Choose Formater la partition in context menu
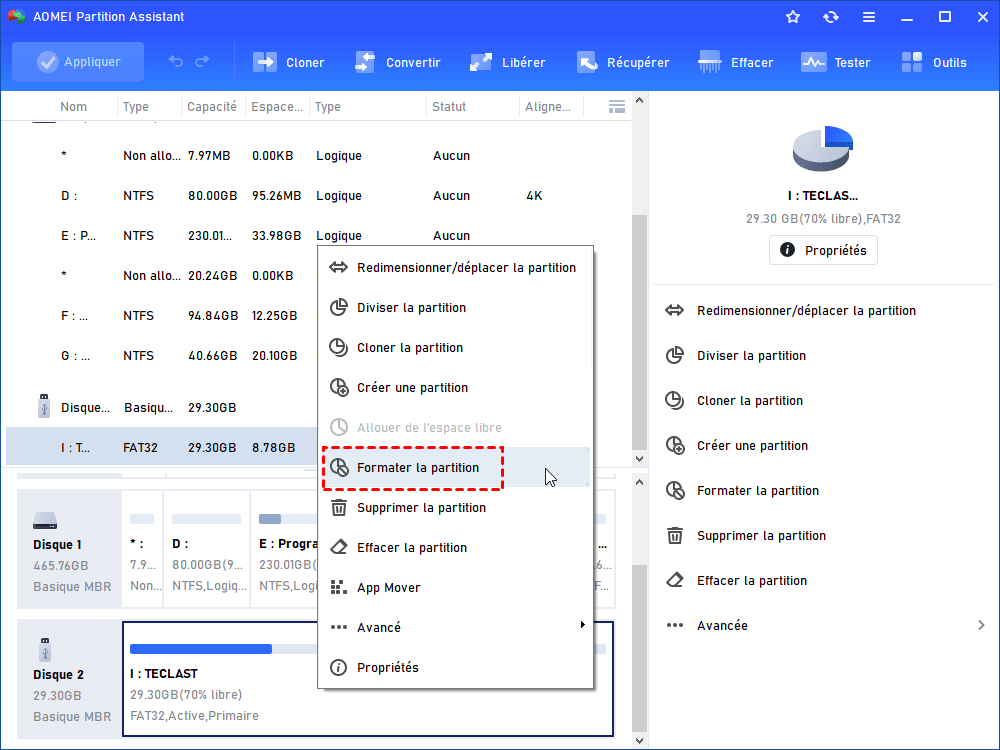The width and height of the screenshot is (1000, 750). pyautogui.click(x=418, y=467)
